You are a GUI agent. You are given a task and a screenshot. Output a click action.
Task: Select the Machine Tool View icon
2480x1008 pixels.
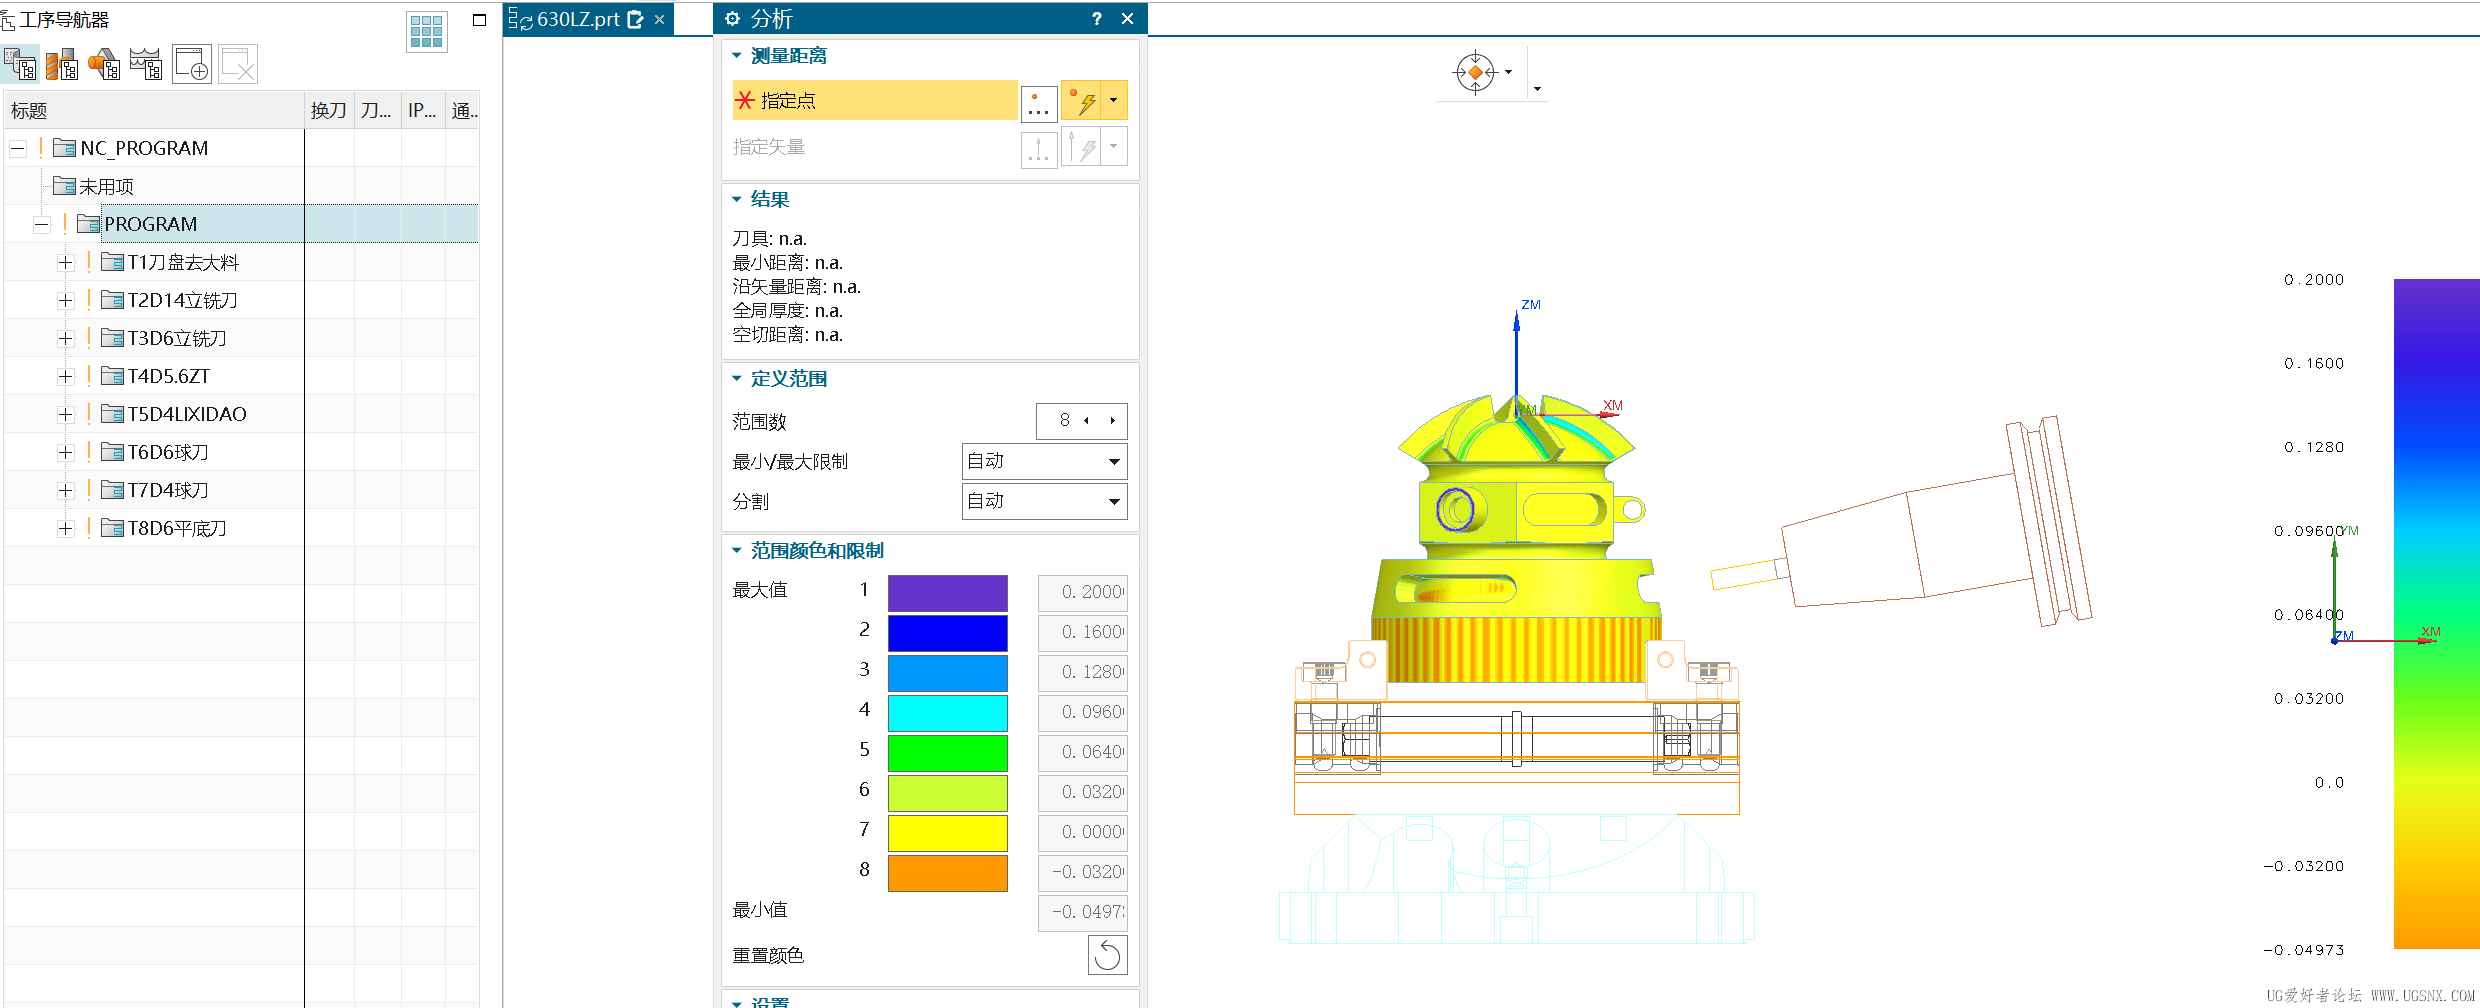62,63
